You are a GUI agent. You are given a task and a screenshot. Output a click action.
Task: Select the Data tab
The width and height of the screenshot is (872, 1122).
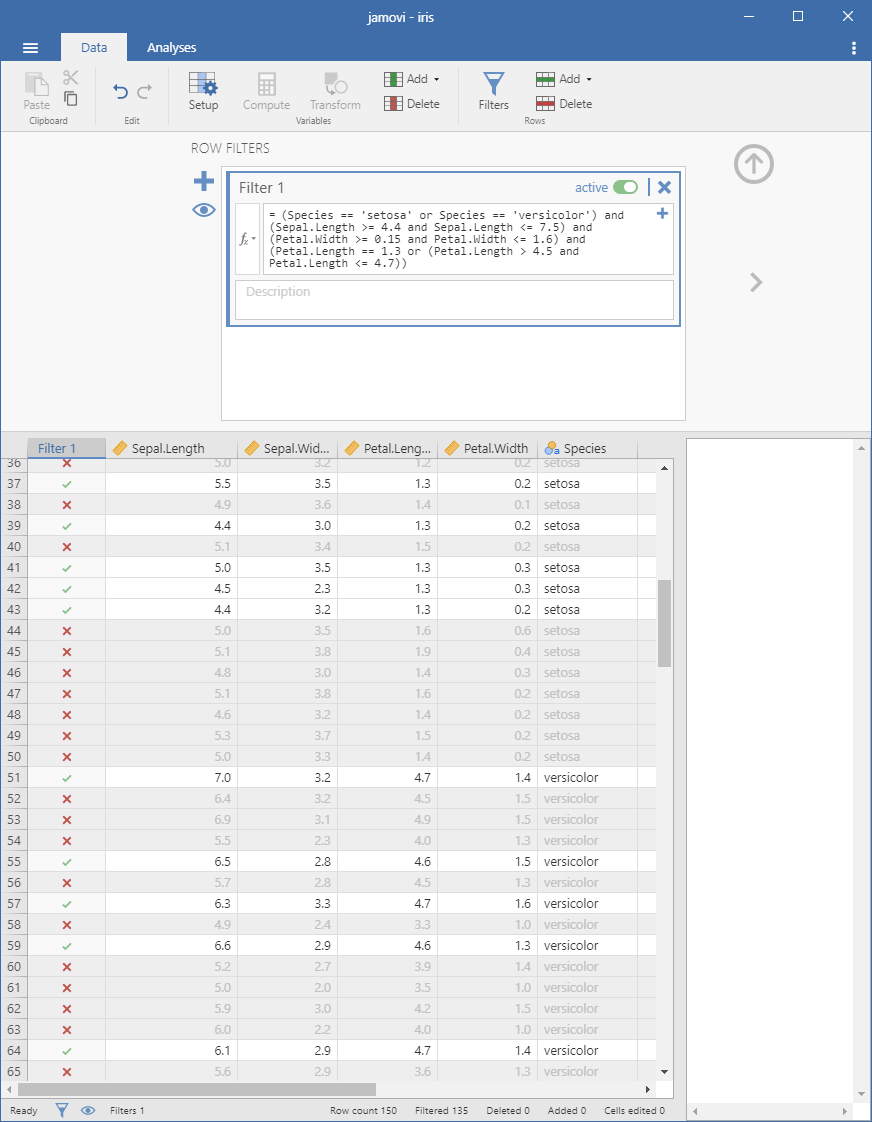coord(94,47)
